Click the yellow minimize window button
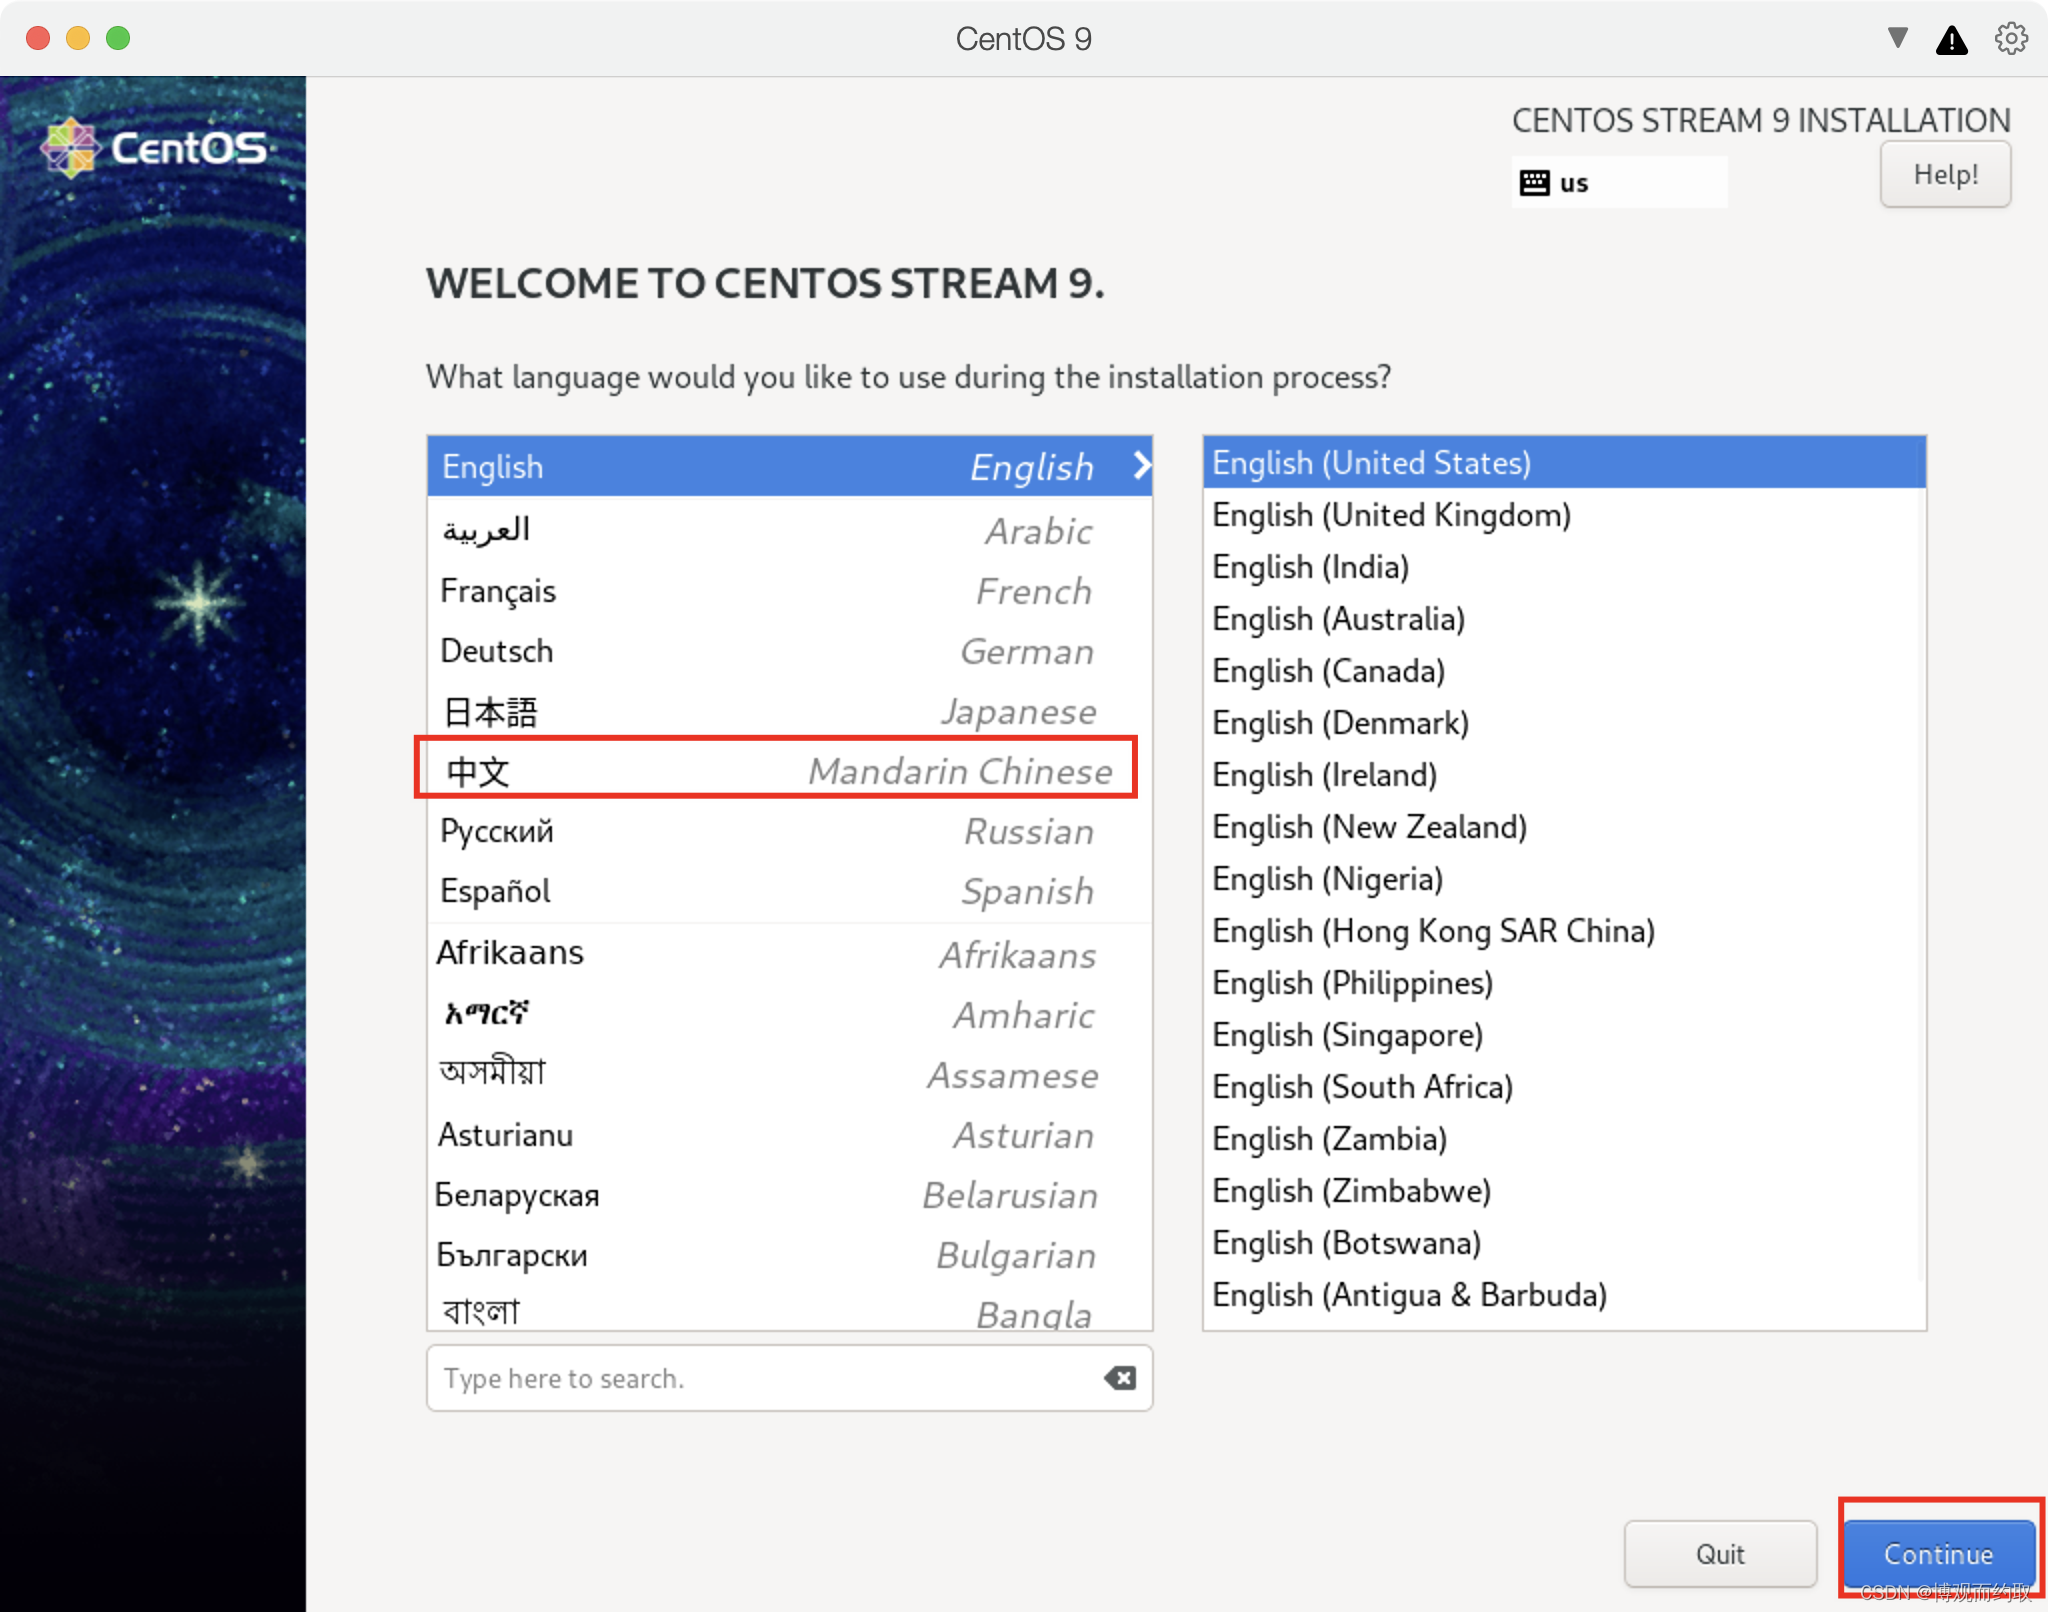Screen dimensions: 2048x1612 point(78,38)
